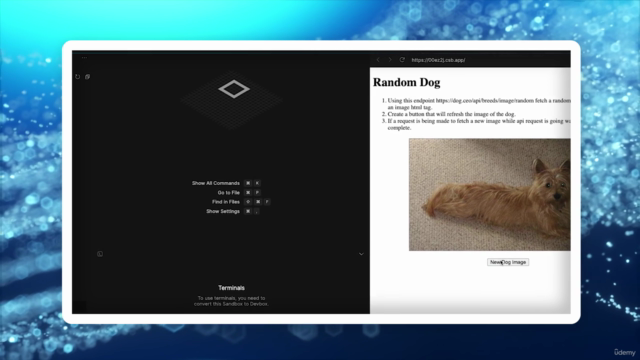Click the New Dog Image button

tap(508, 262)
